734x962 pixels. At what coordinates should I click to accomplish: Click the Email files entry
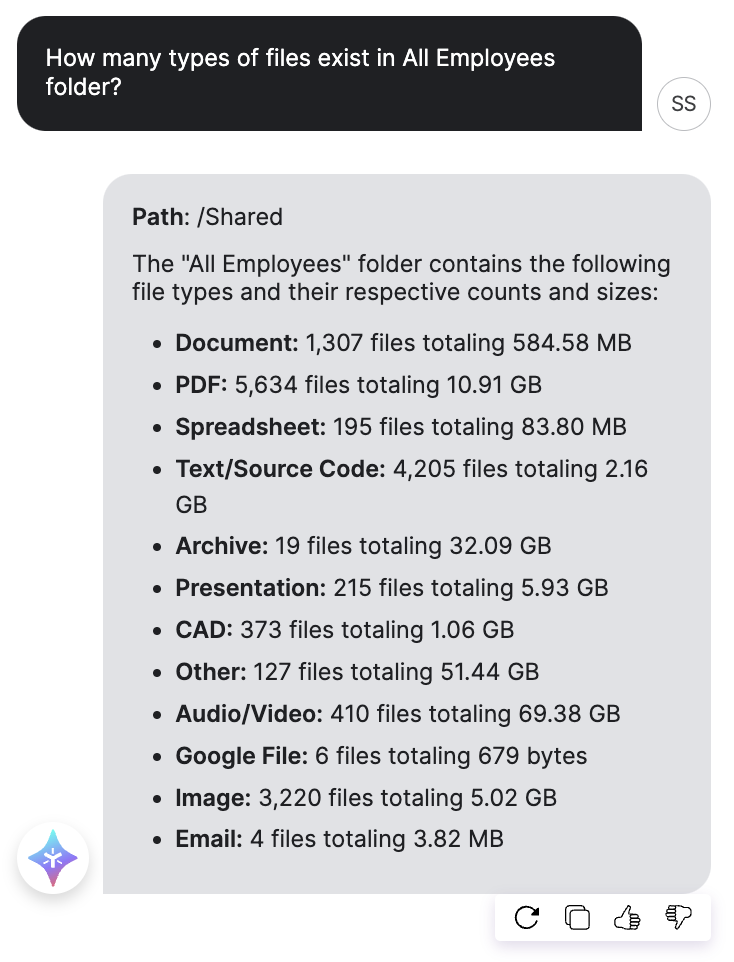pos(339,839)
